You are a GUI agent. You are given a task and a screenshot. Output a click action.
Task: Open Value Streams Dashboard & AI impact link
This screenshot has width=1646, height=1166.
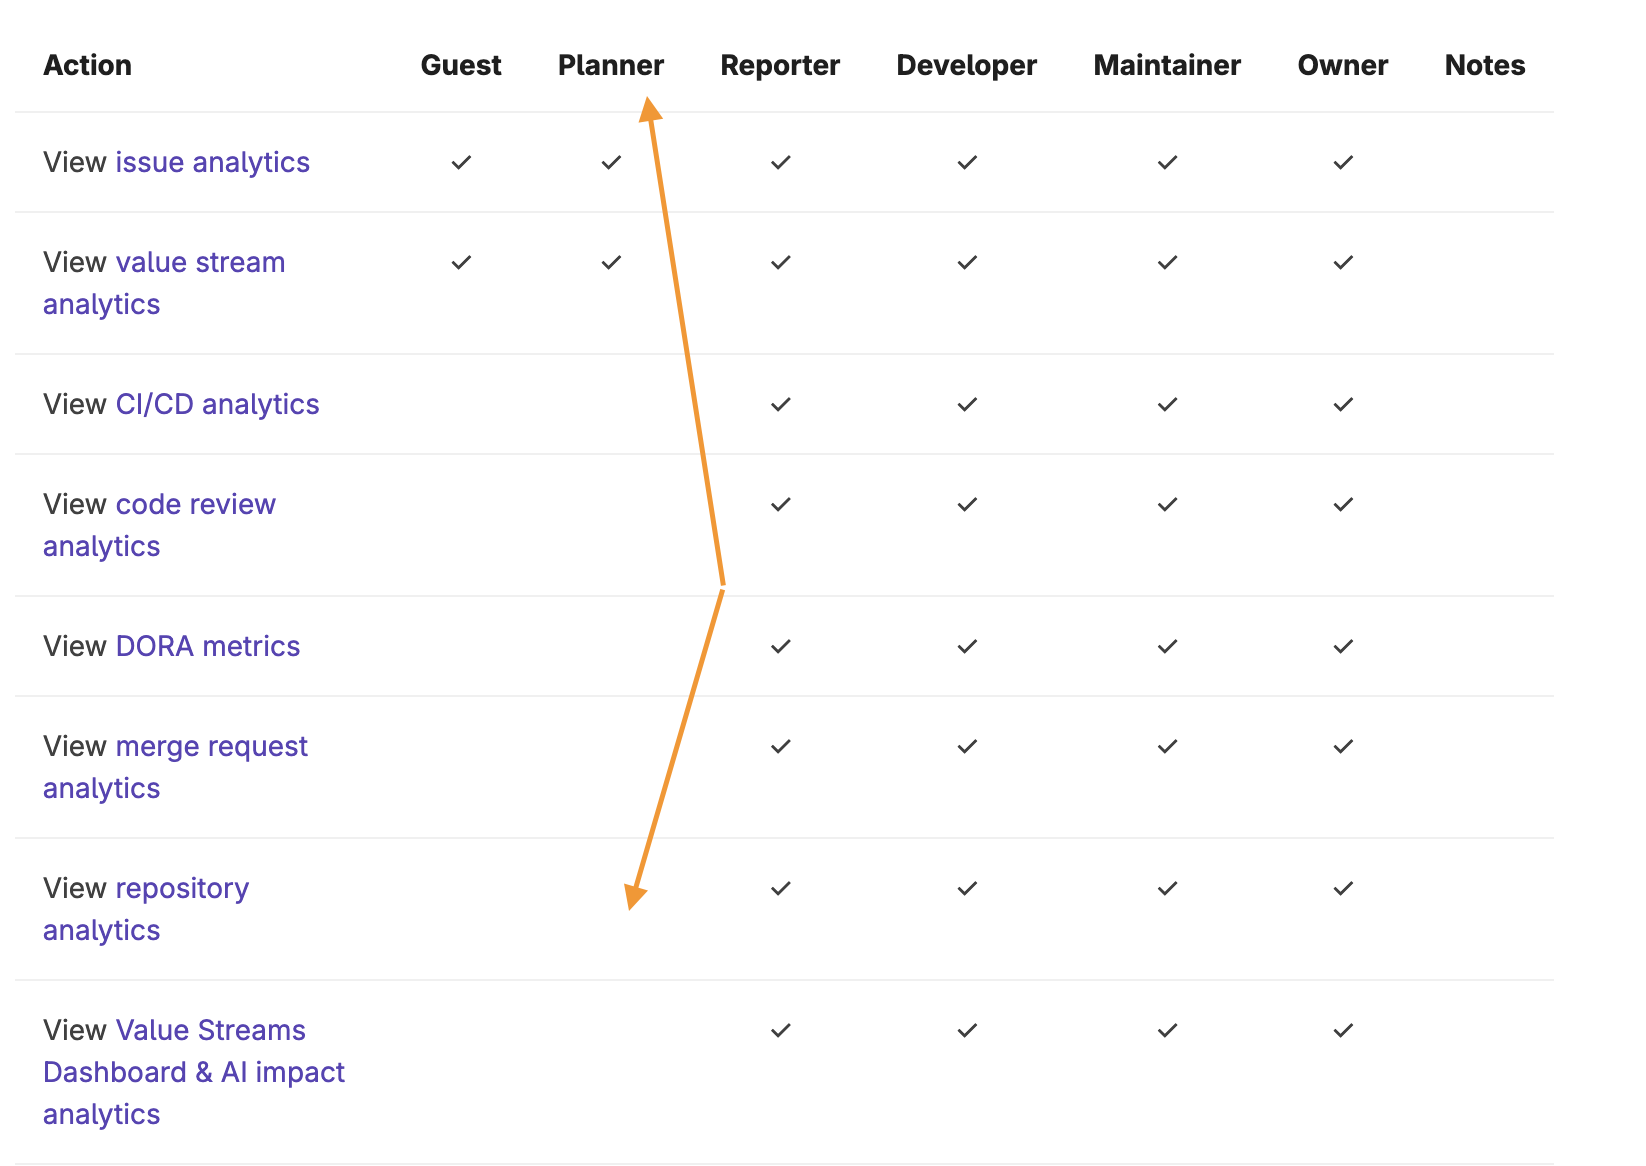[x=210, y=1030]
